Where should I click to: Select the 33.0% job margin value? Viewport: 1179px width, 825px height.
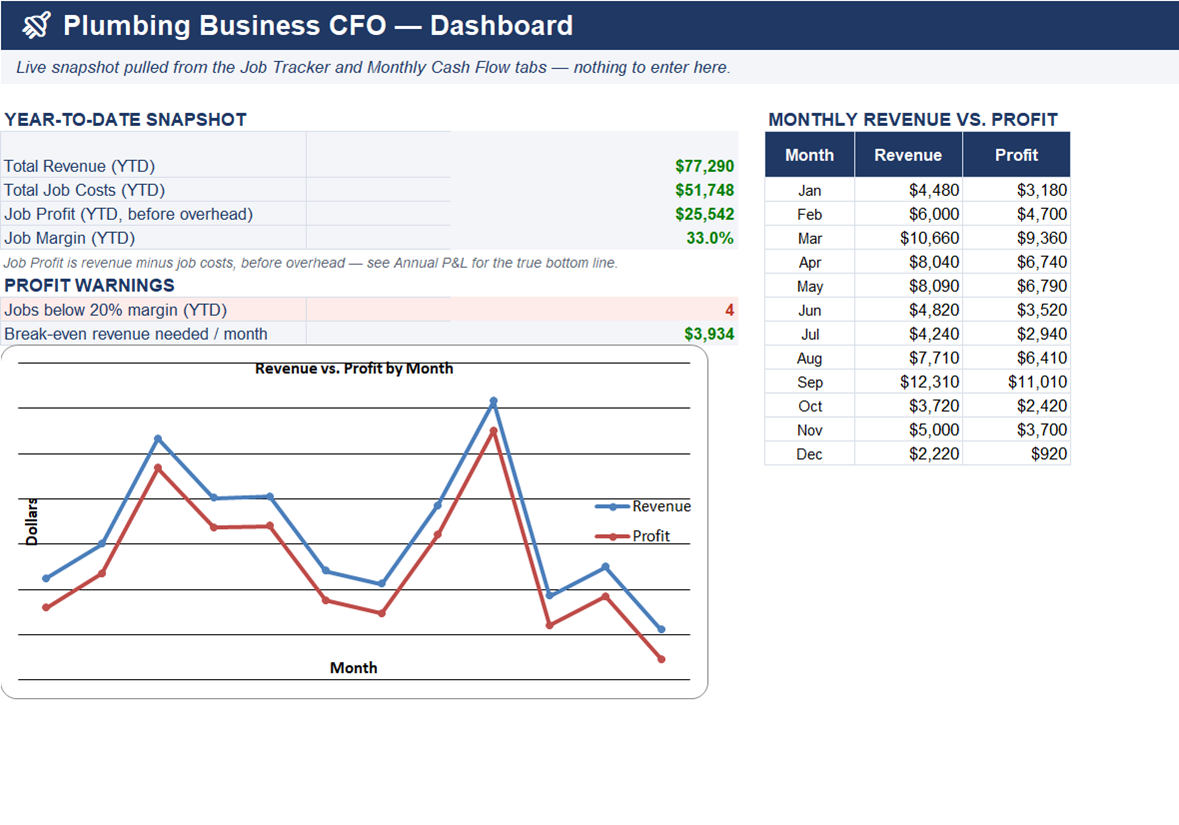coord(710,238)
